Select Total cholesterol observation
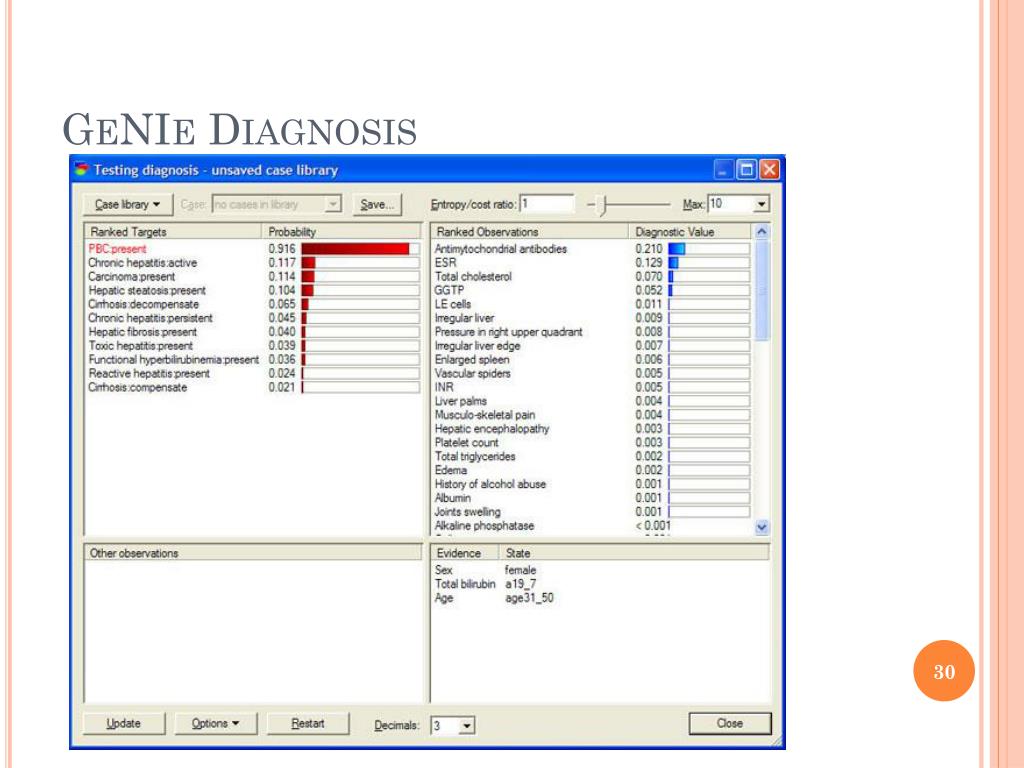Image resolution: width=1024 pixels, height=768 pixels. click(x=592, y=276)
